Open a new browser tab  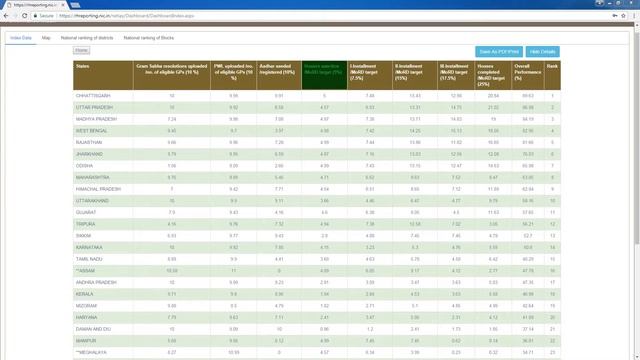coord(76,5)
